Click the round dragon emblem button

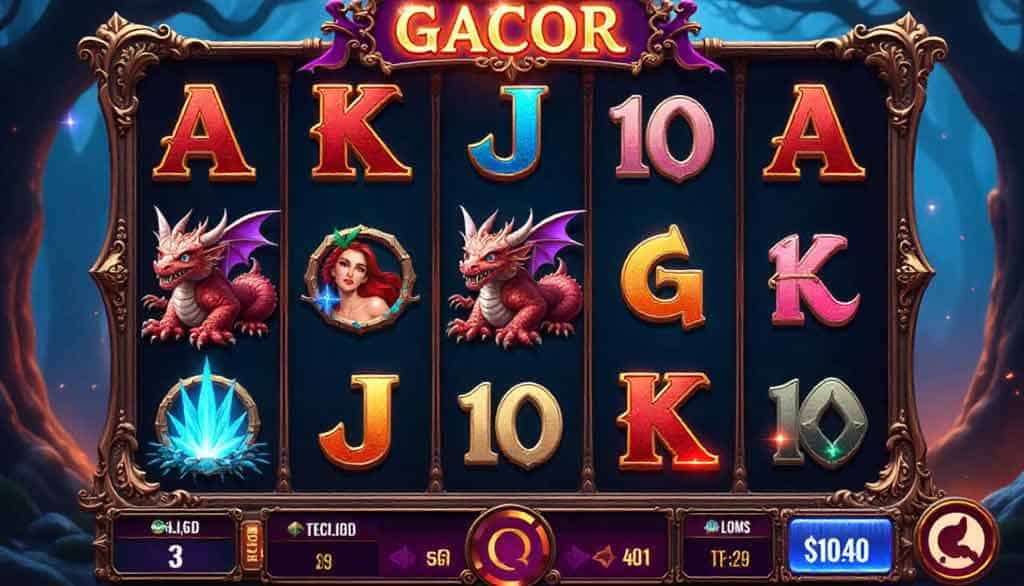coord(958,540)
